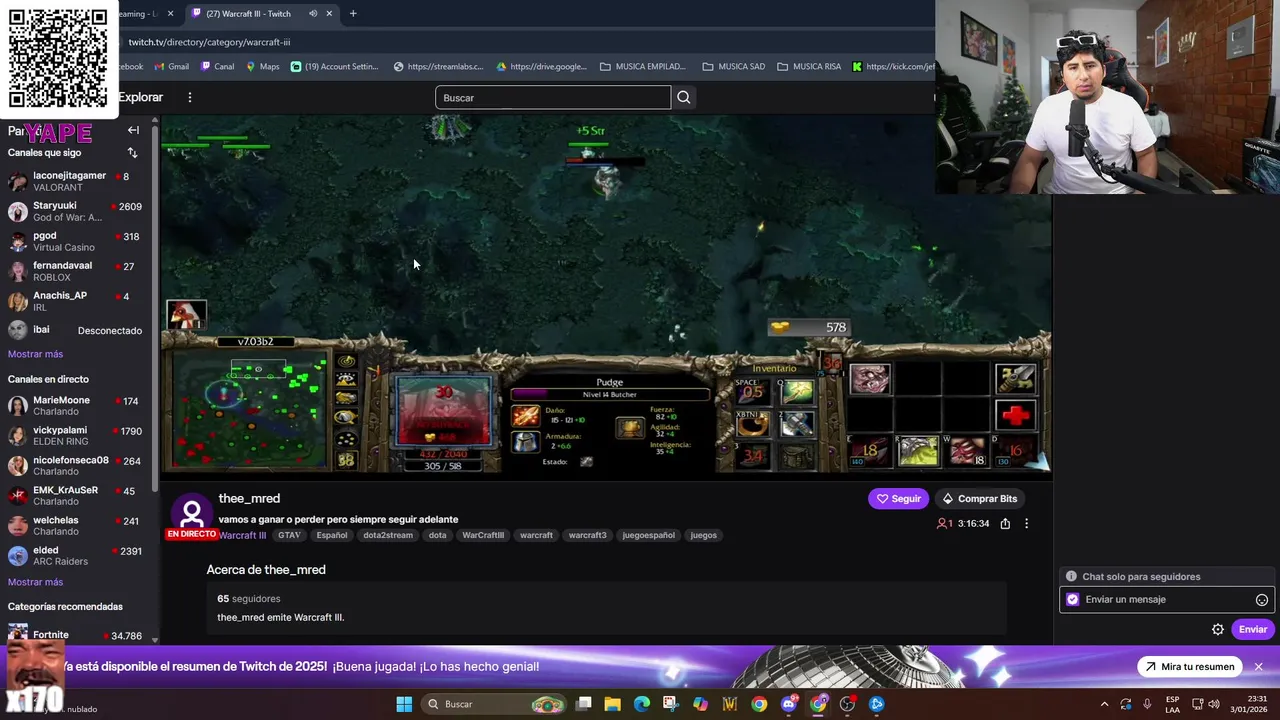
Task: Open File Explorer from the taskbar
Action: (x=612, y=704)
